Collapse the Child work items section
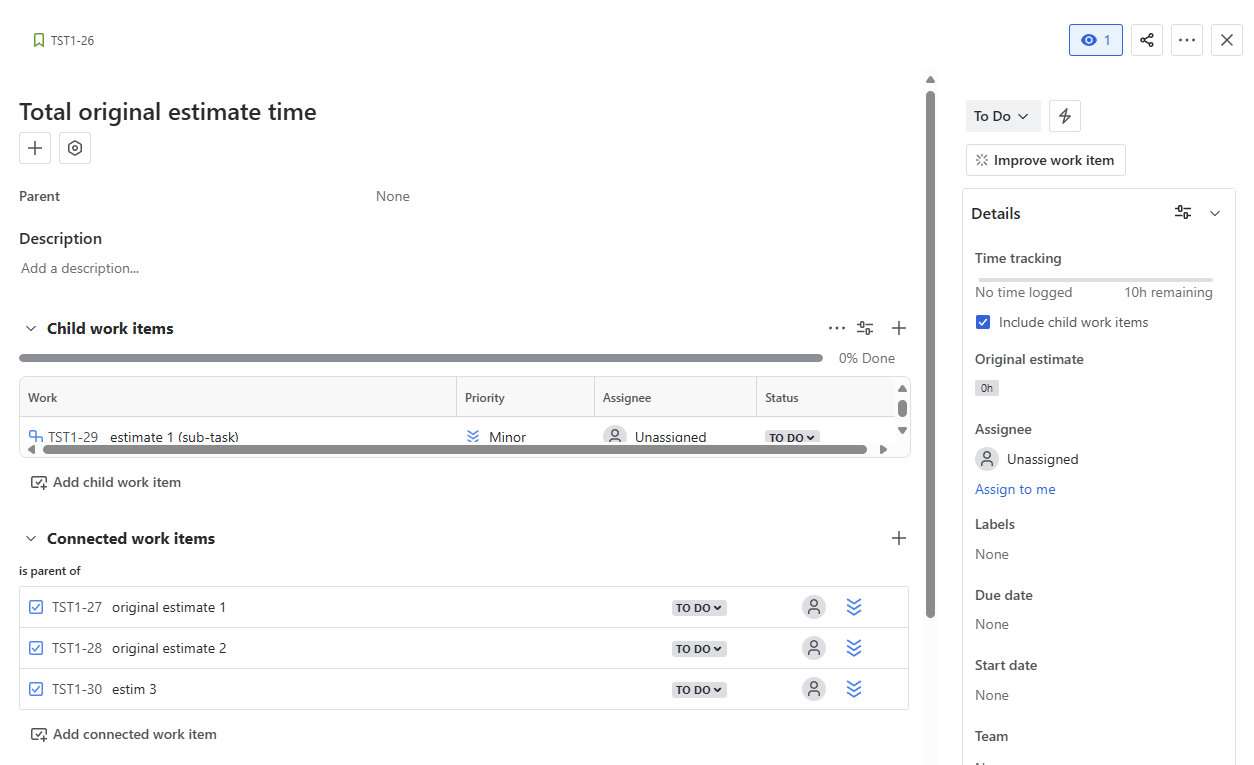The height and width of the screenshot is (765, 1254). tap(31, 328)
